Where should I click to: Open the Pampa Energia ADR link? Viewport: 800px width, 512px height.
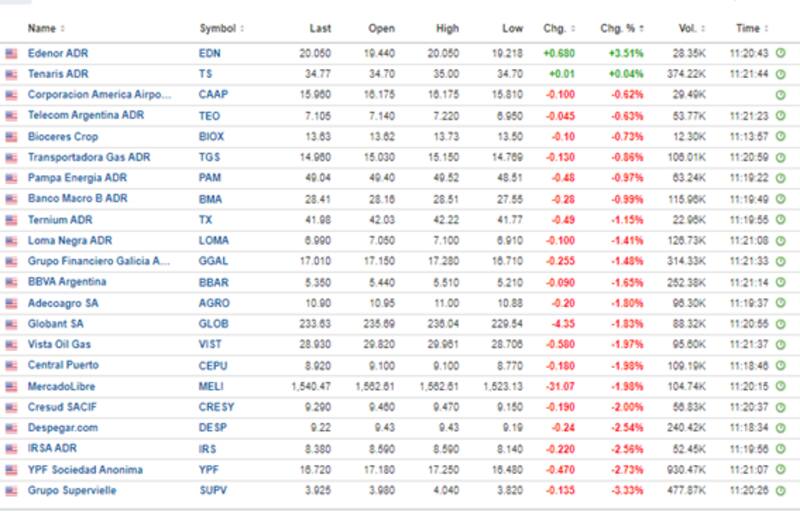tap(71, 178)
